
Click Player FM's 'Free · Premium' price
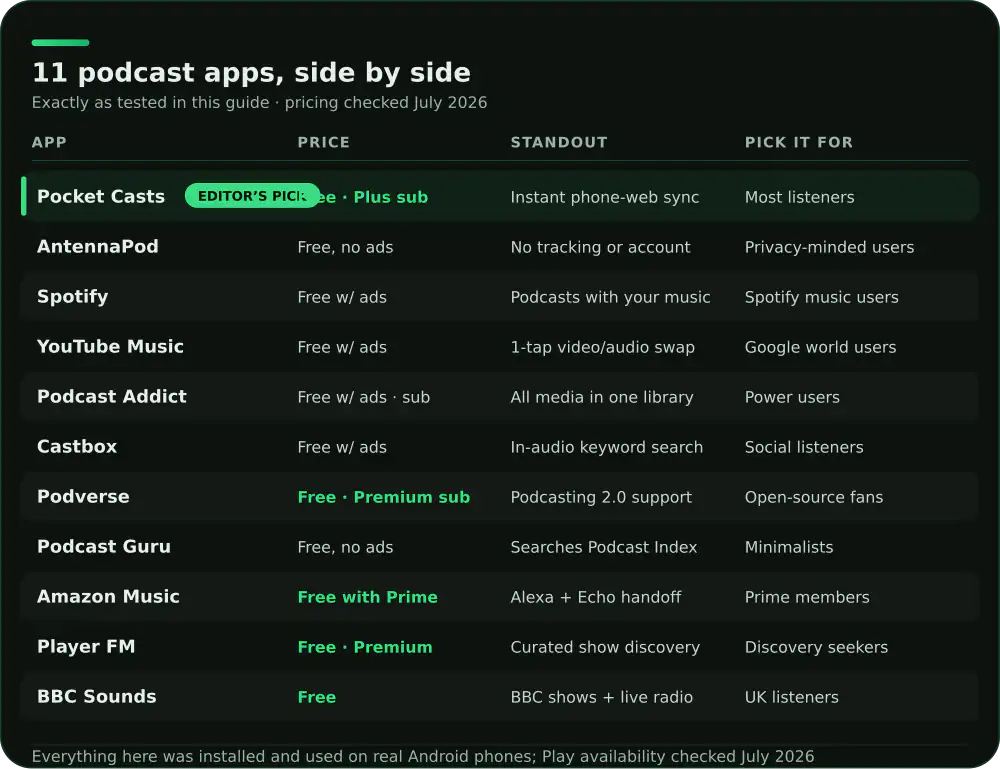pyautogui.click(x=365, y=647)
